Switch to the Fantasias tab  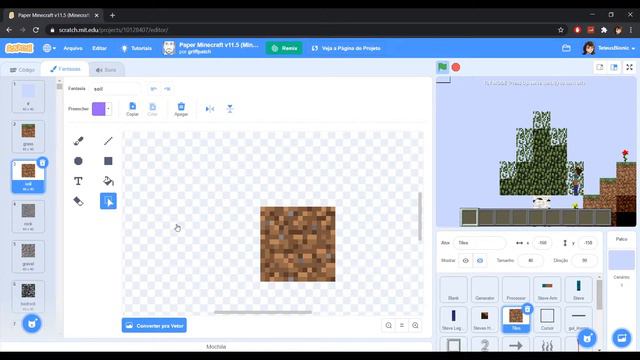click(x=65, y=69)
